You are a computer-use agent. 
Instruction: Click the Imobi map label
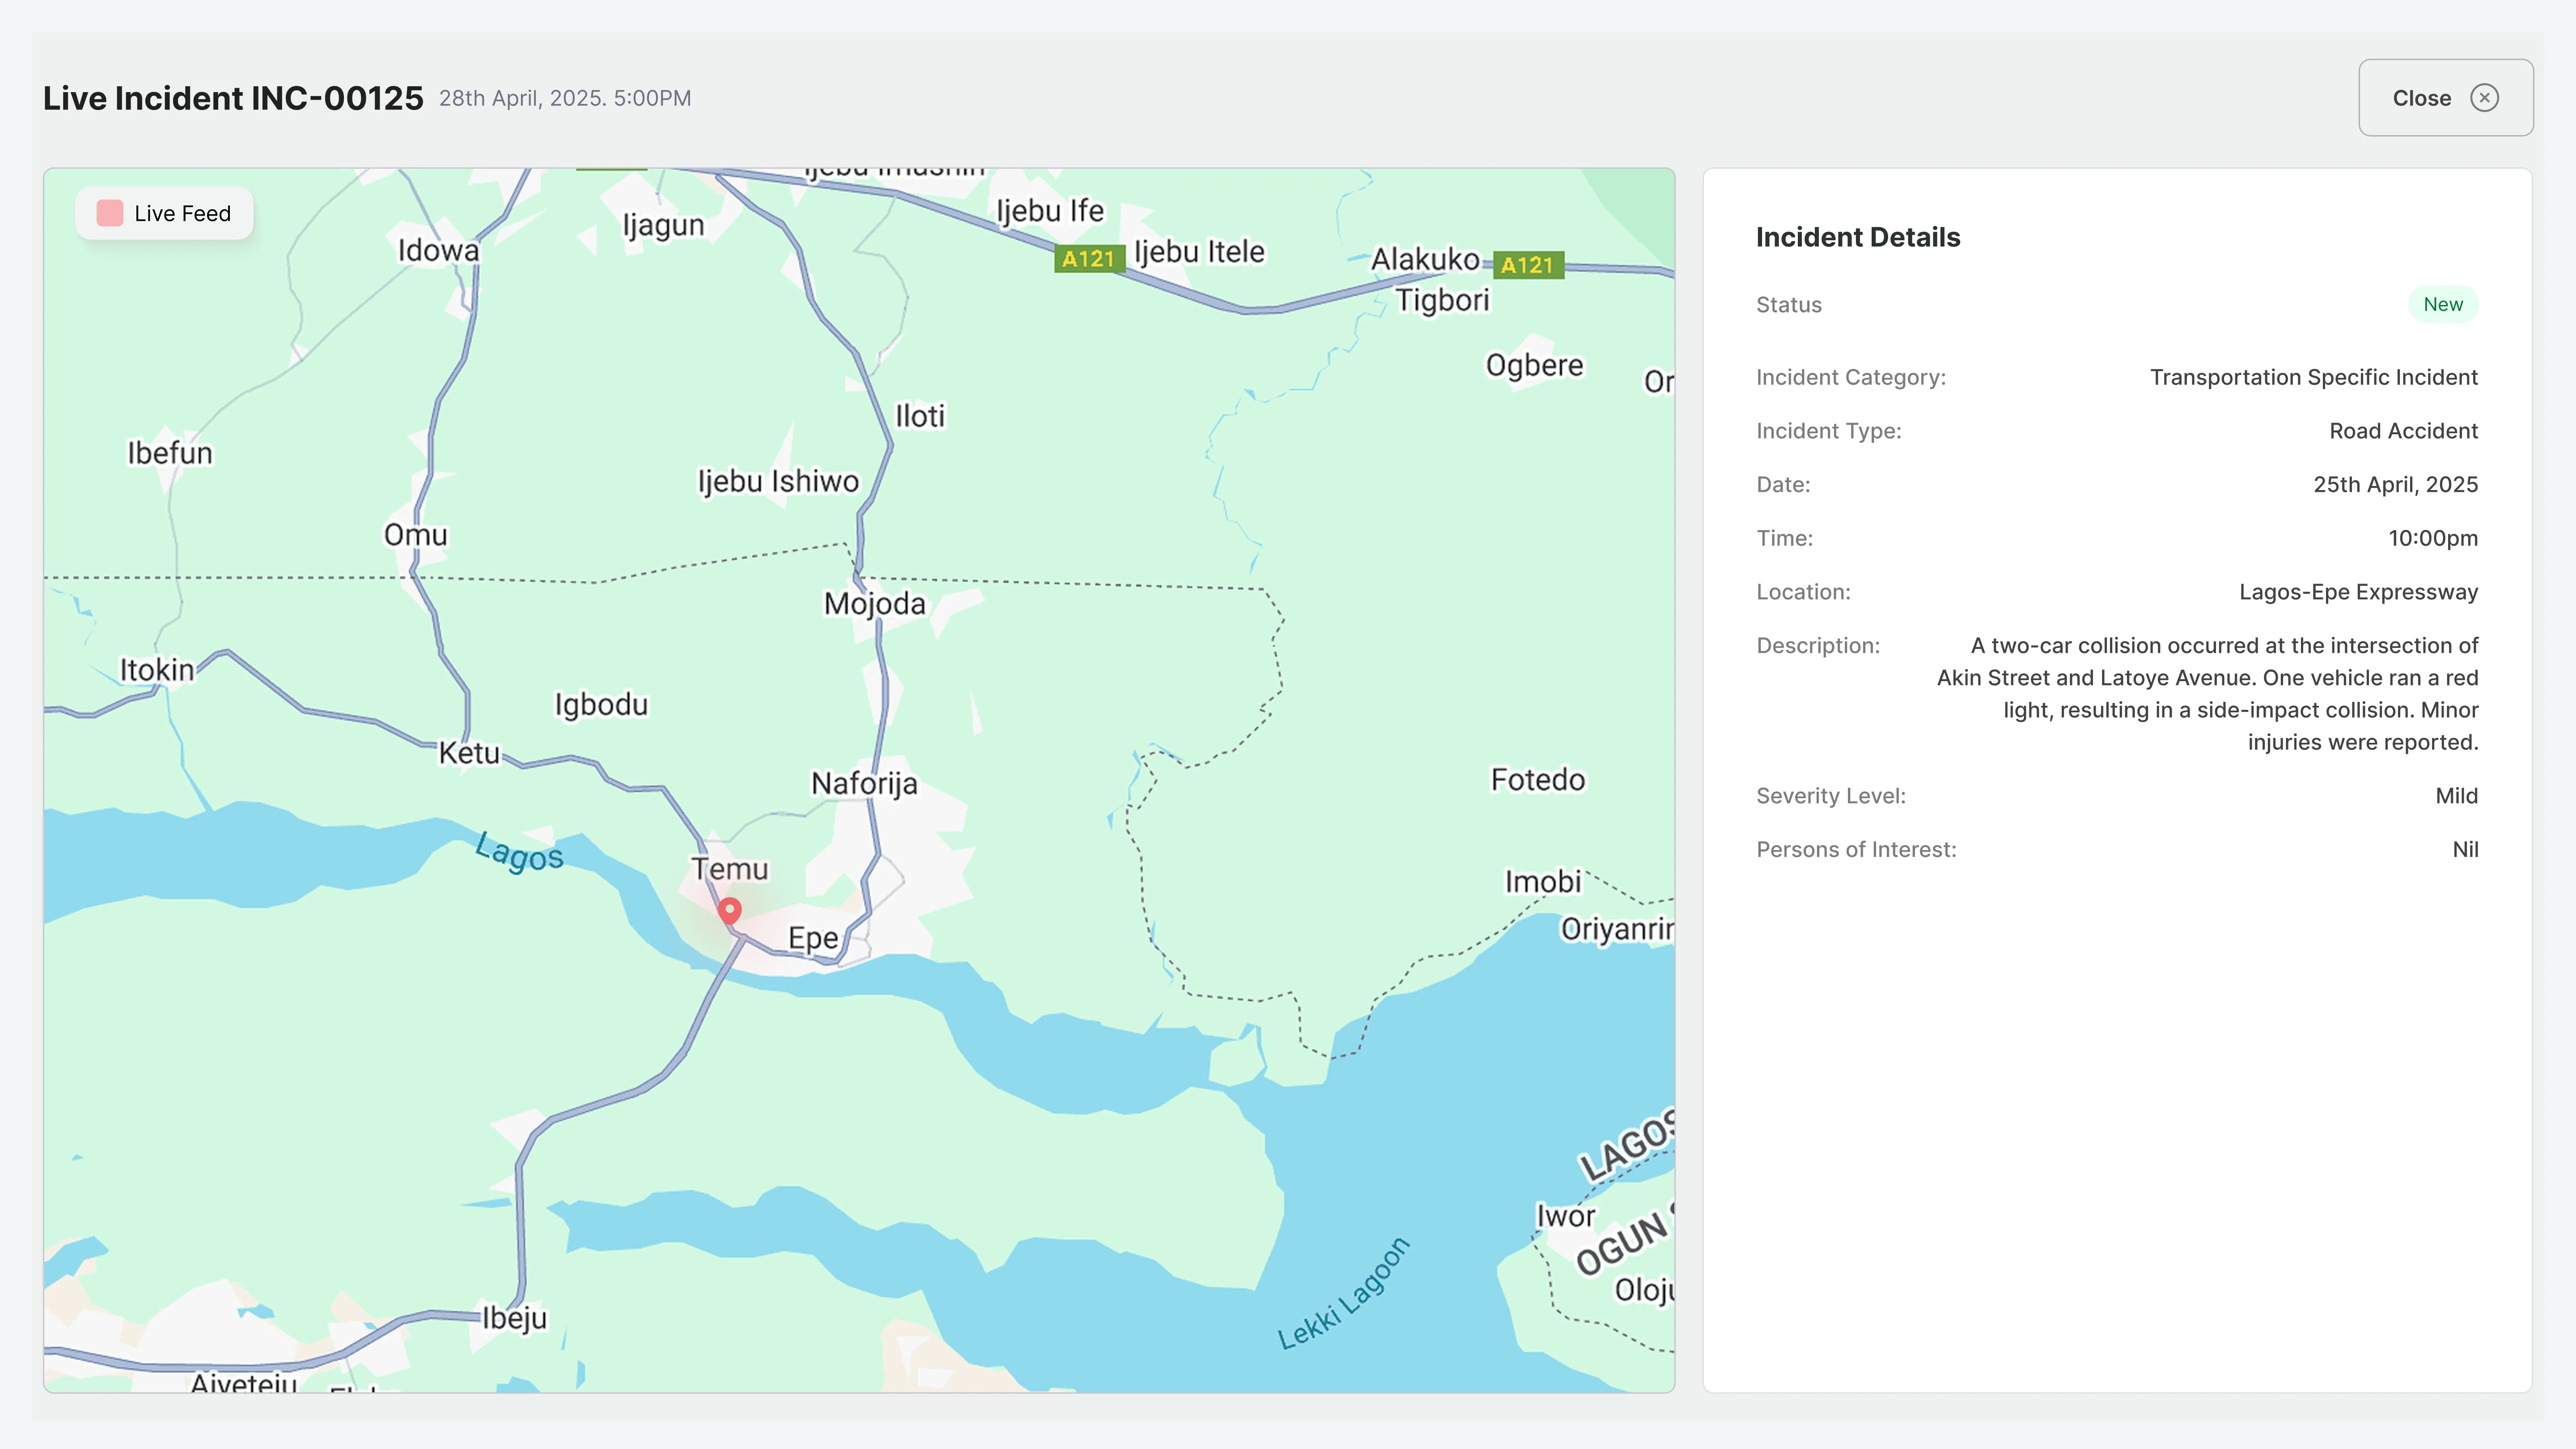coord(1543,882)
